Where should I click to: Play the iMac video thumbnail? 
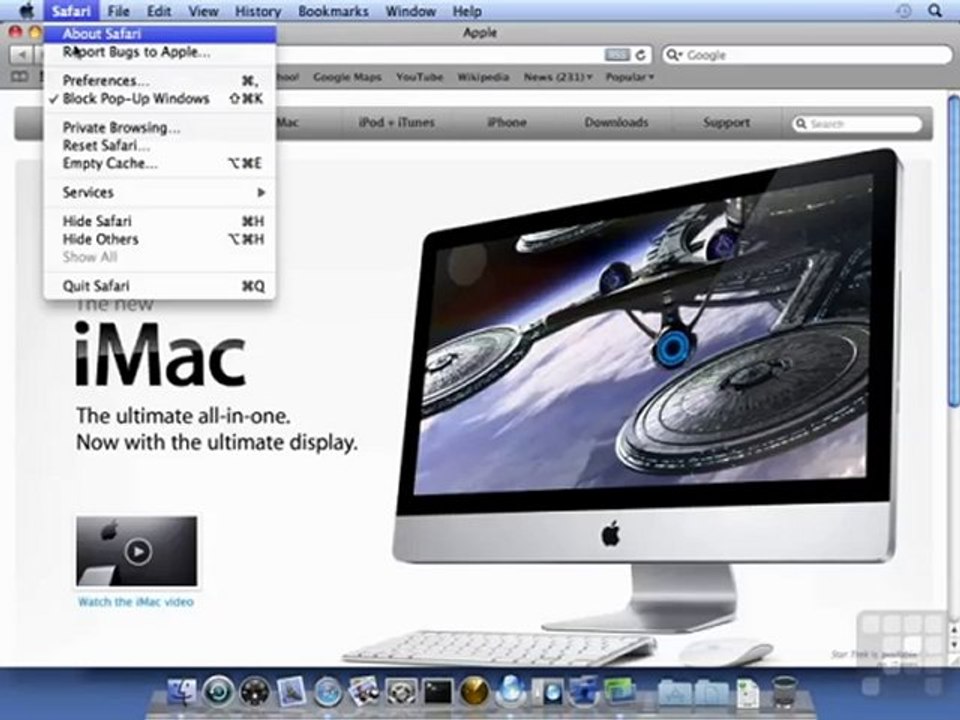coord(137,551)
